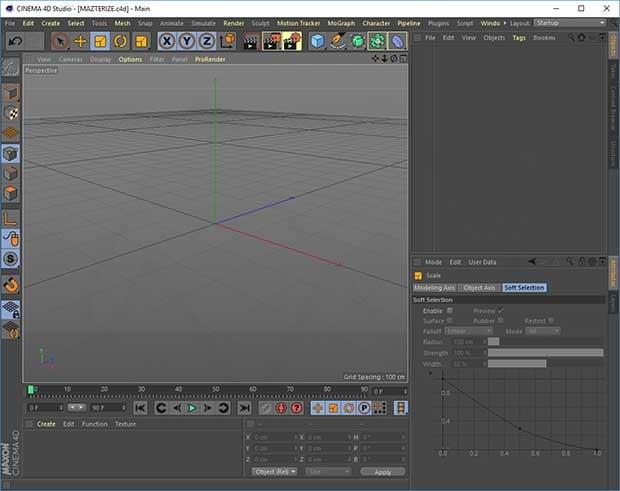Viewport: 620px width, 491px height.
Task: Open the ProRender viewport menu
Action: [210, 59]
